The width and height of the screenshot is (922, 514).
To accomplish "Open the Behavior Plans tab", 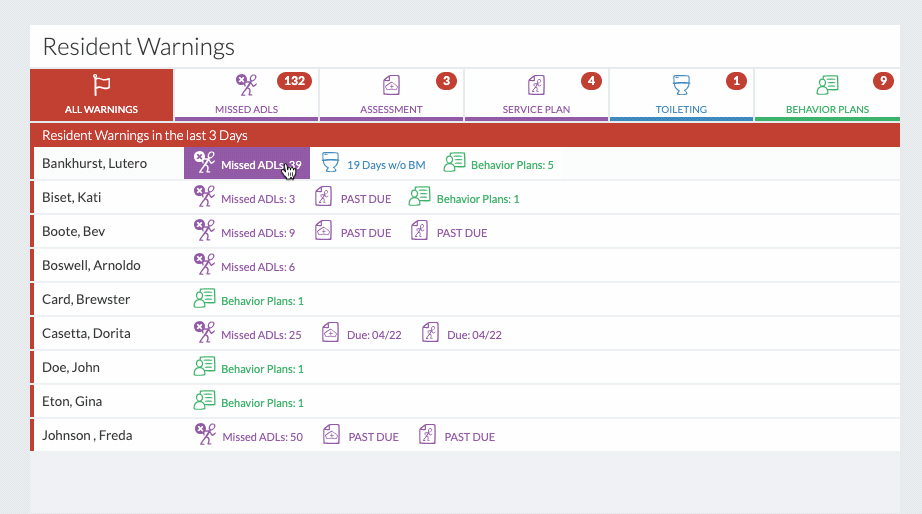I will [827, 95].
